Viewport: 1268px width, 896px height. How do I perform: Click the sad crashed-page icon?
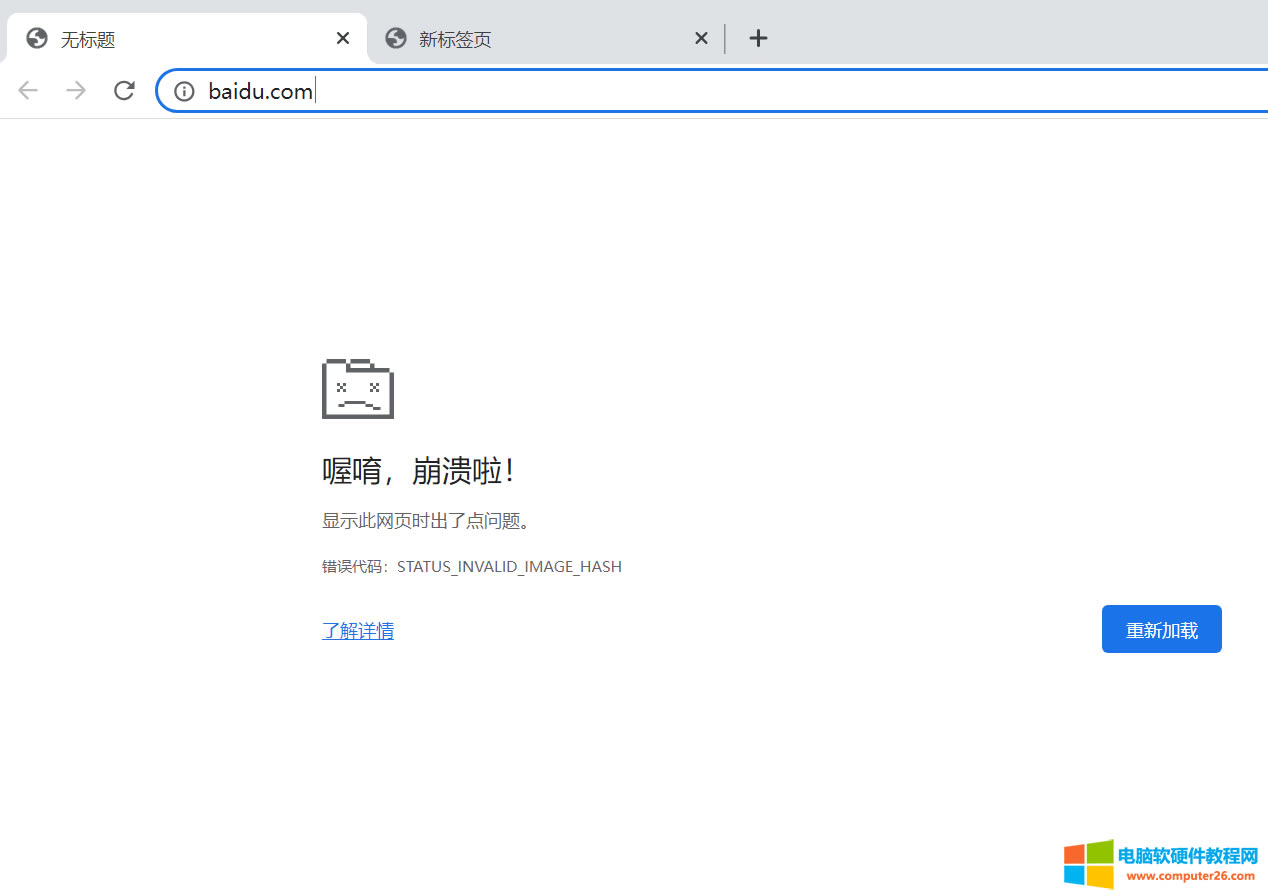point(357,388)
